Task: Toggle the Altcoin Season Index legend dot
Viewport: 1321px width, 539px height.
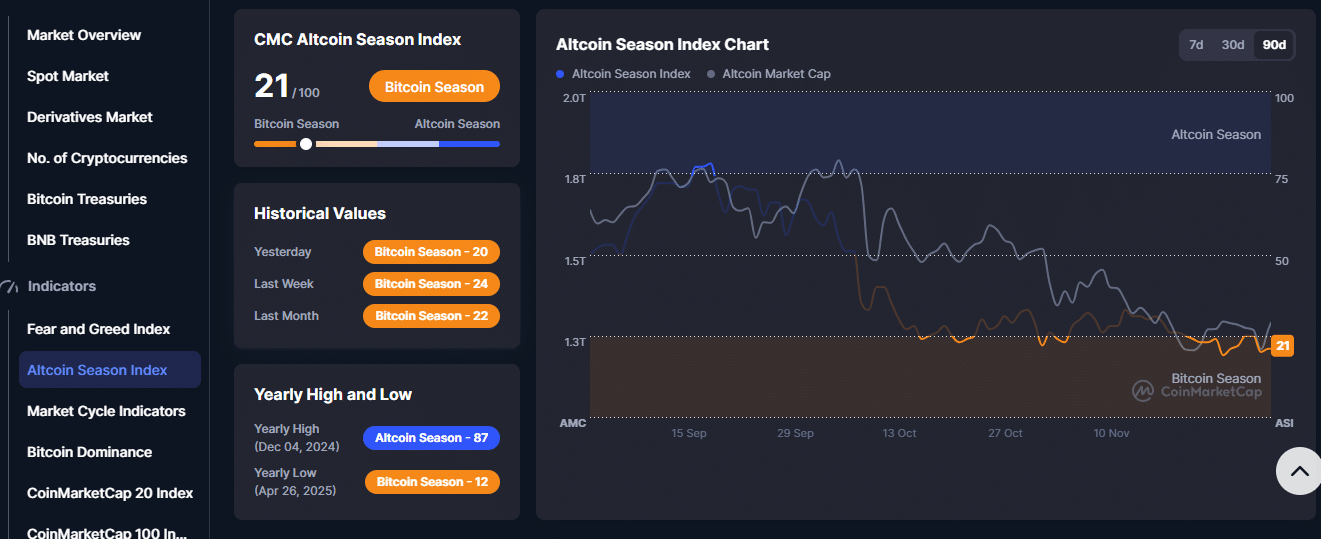Action: point(560,74)
